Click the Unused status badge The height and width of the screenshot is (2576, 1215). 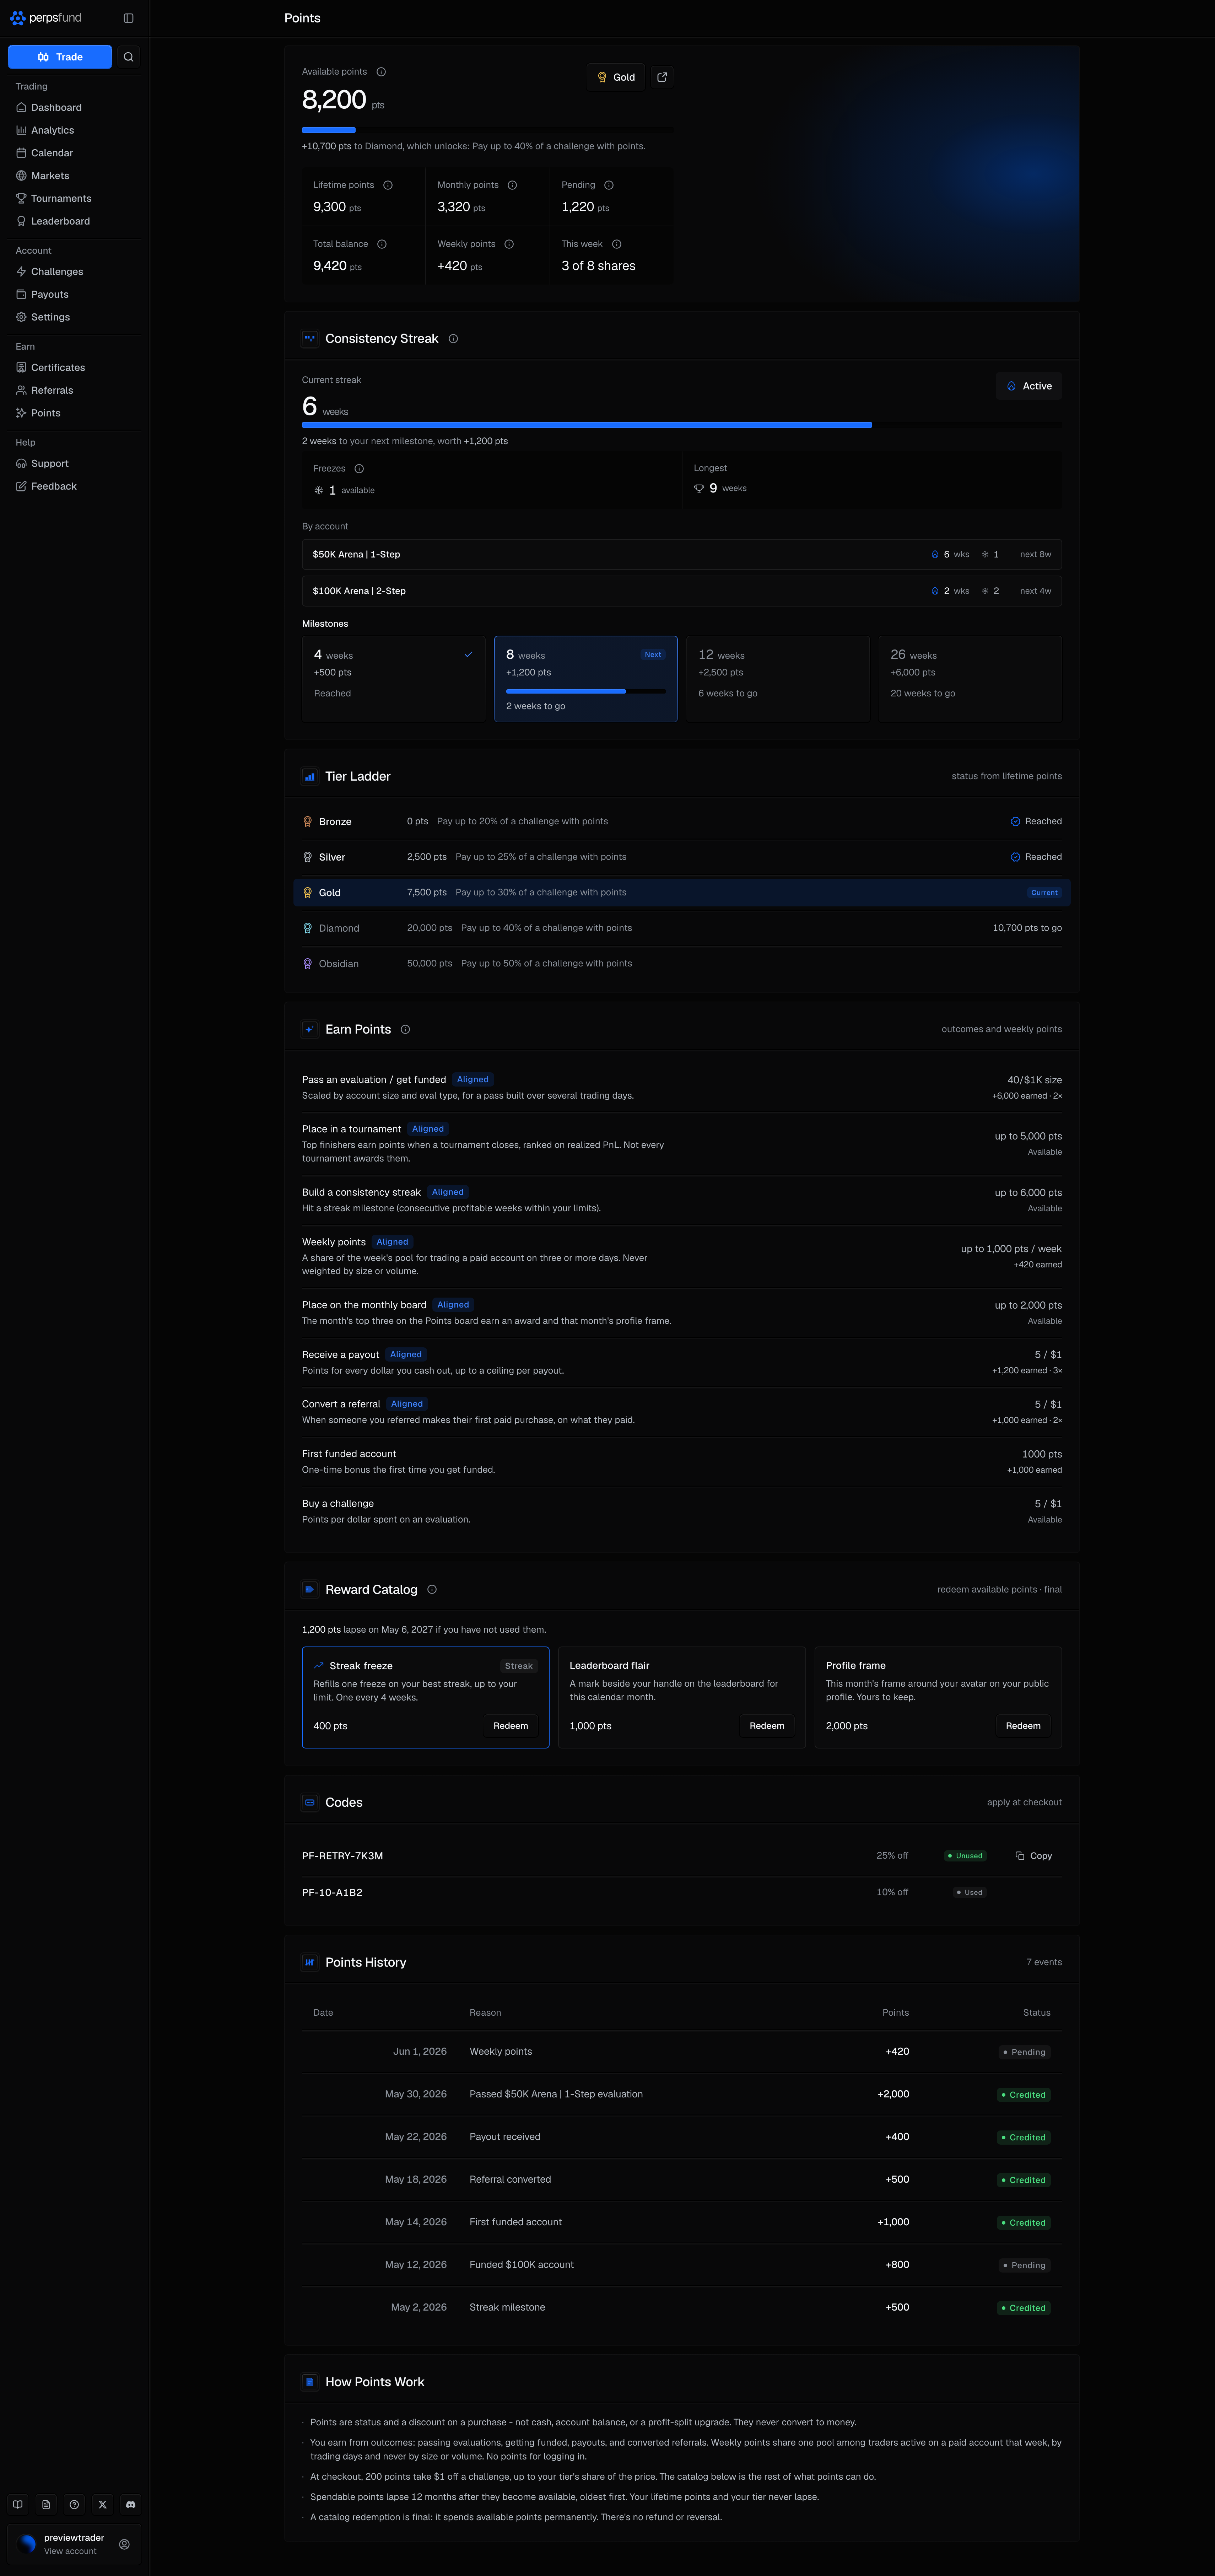pyautogui.click(x=965, y=1856)
